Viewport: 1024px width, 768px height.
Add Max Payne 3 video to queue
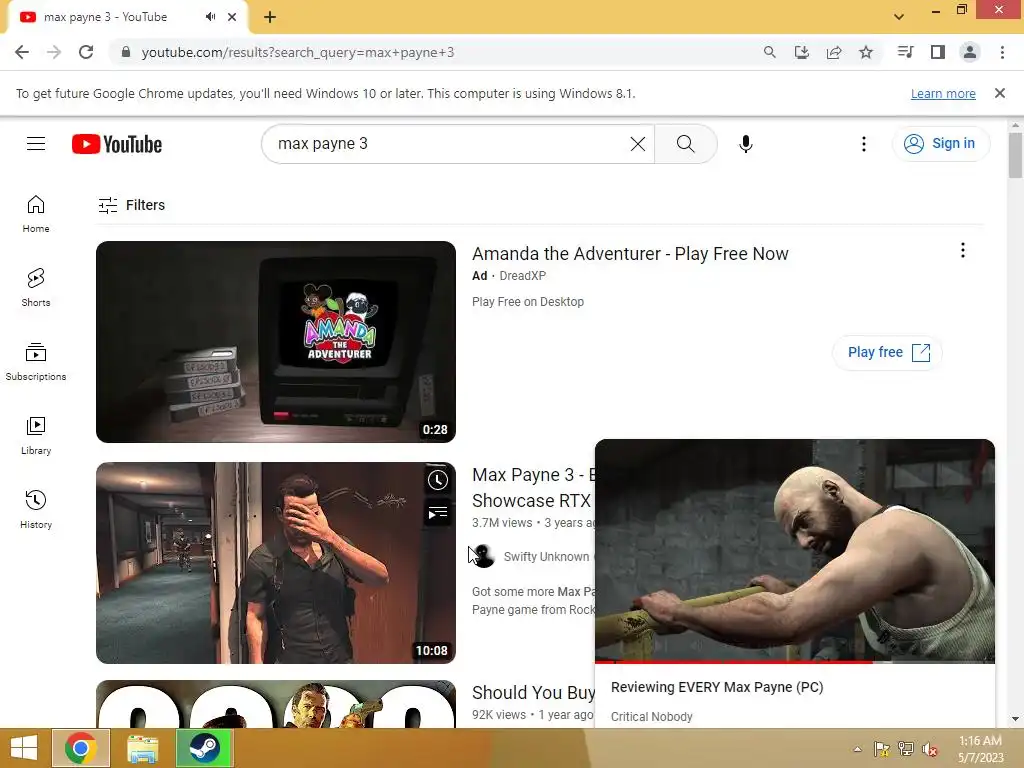438,513
